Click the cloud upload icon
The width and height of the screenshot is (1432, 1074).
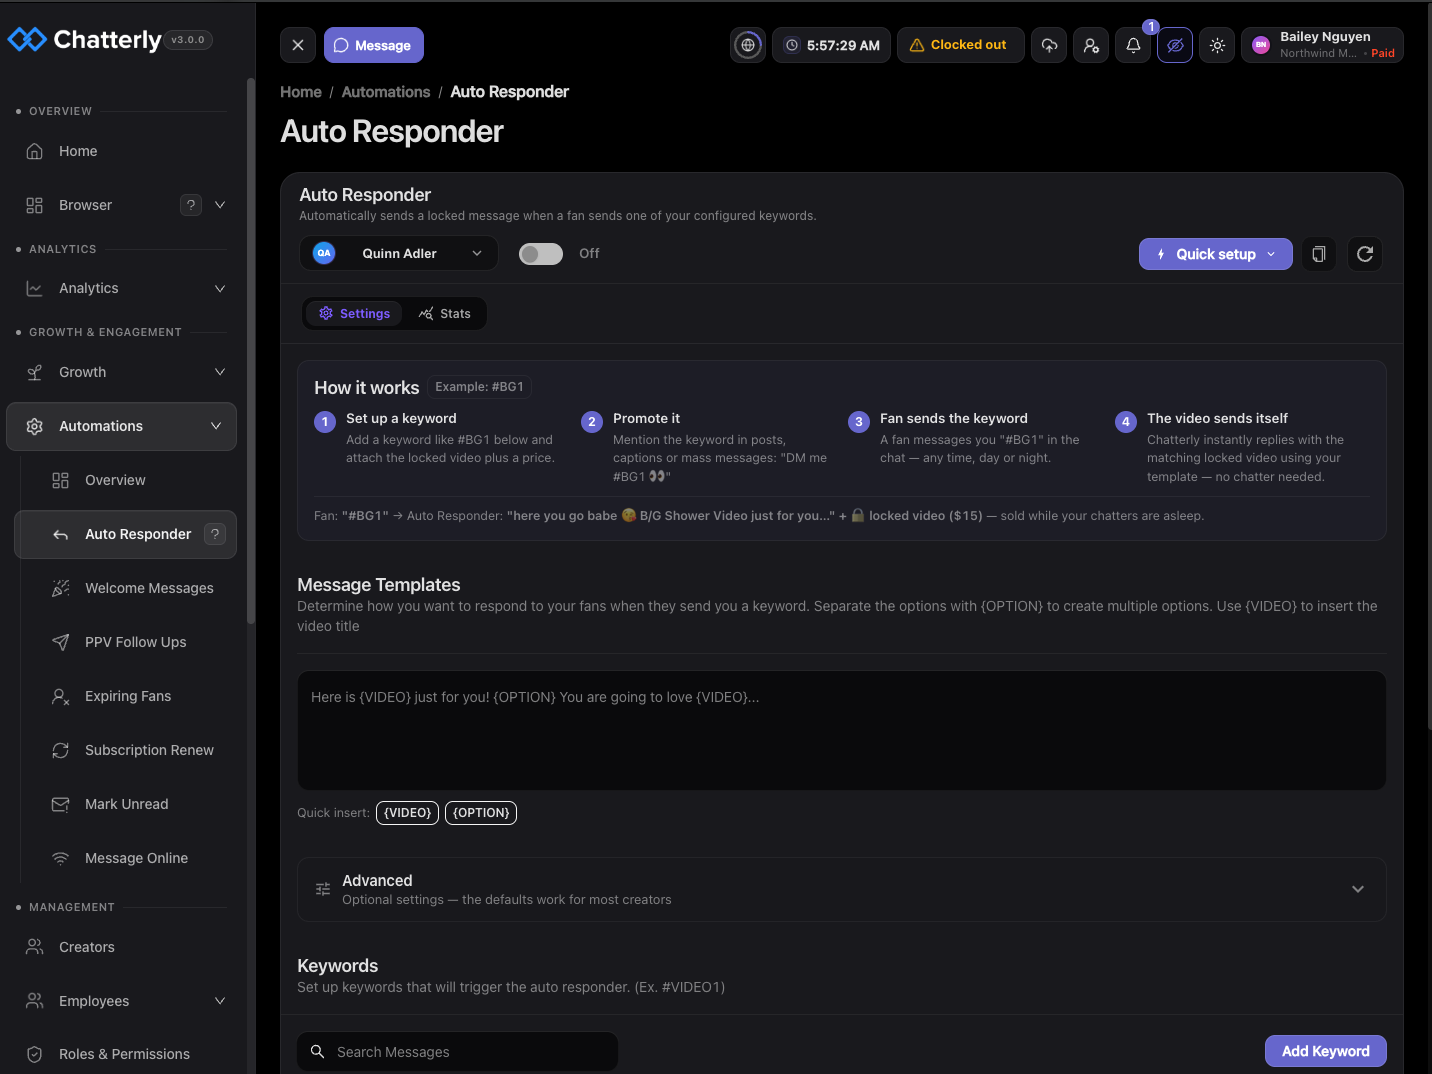1049,45
